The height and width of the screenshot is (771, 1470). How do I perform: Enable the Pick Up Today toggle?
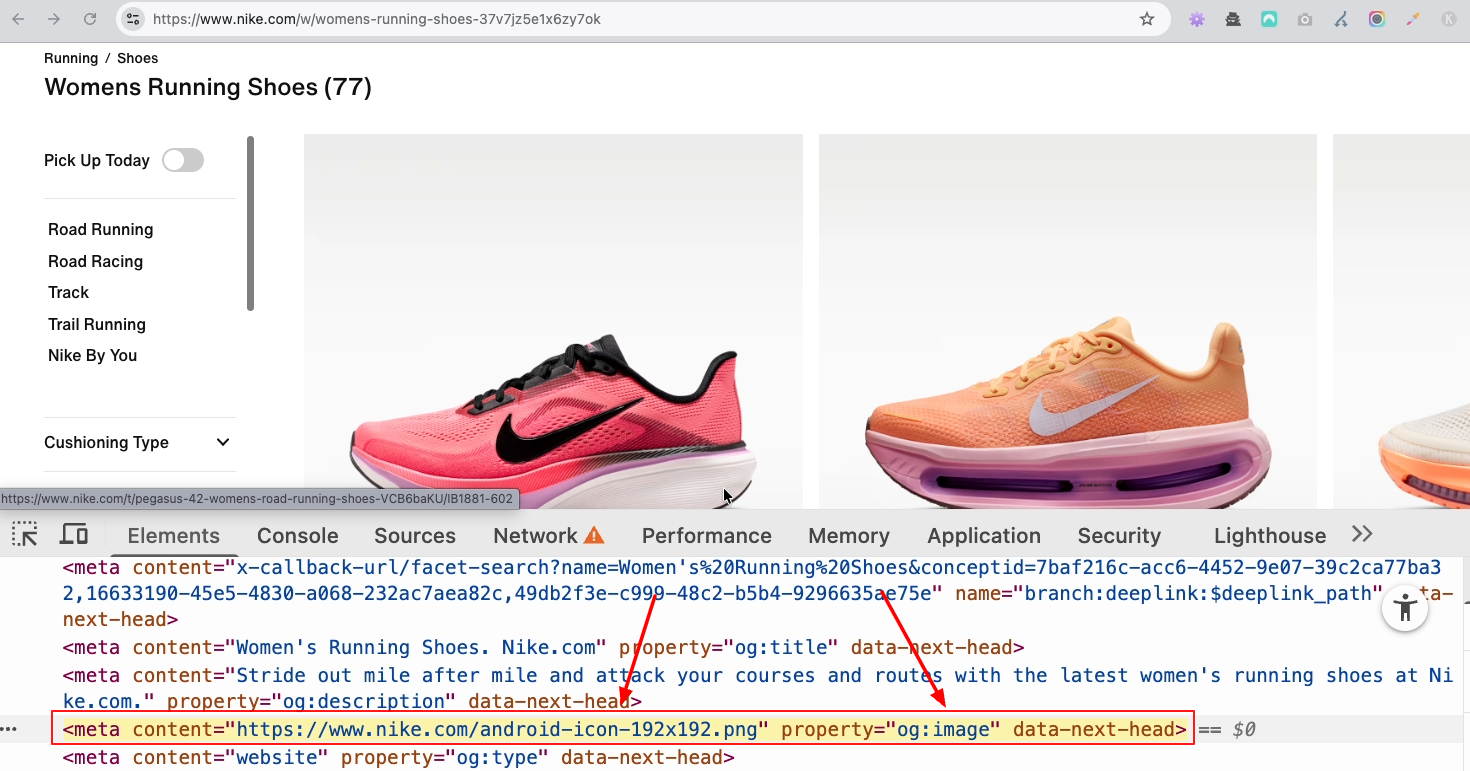(183, 160)
